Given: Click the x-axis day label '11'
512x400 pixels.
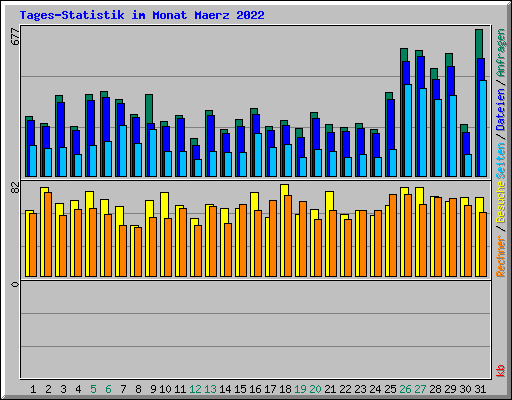Looking at the screenshot, I should [180, 389].
